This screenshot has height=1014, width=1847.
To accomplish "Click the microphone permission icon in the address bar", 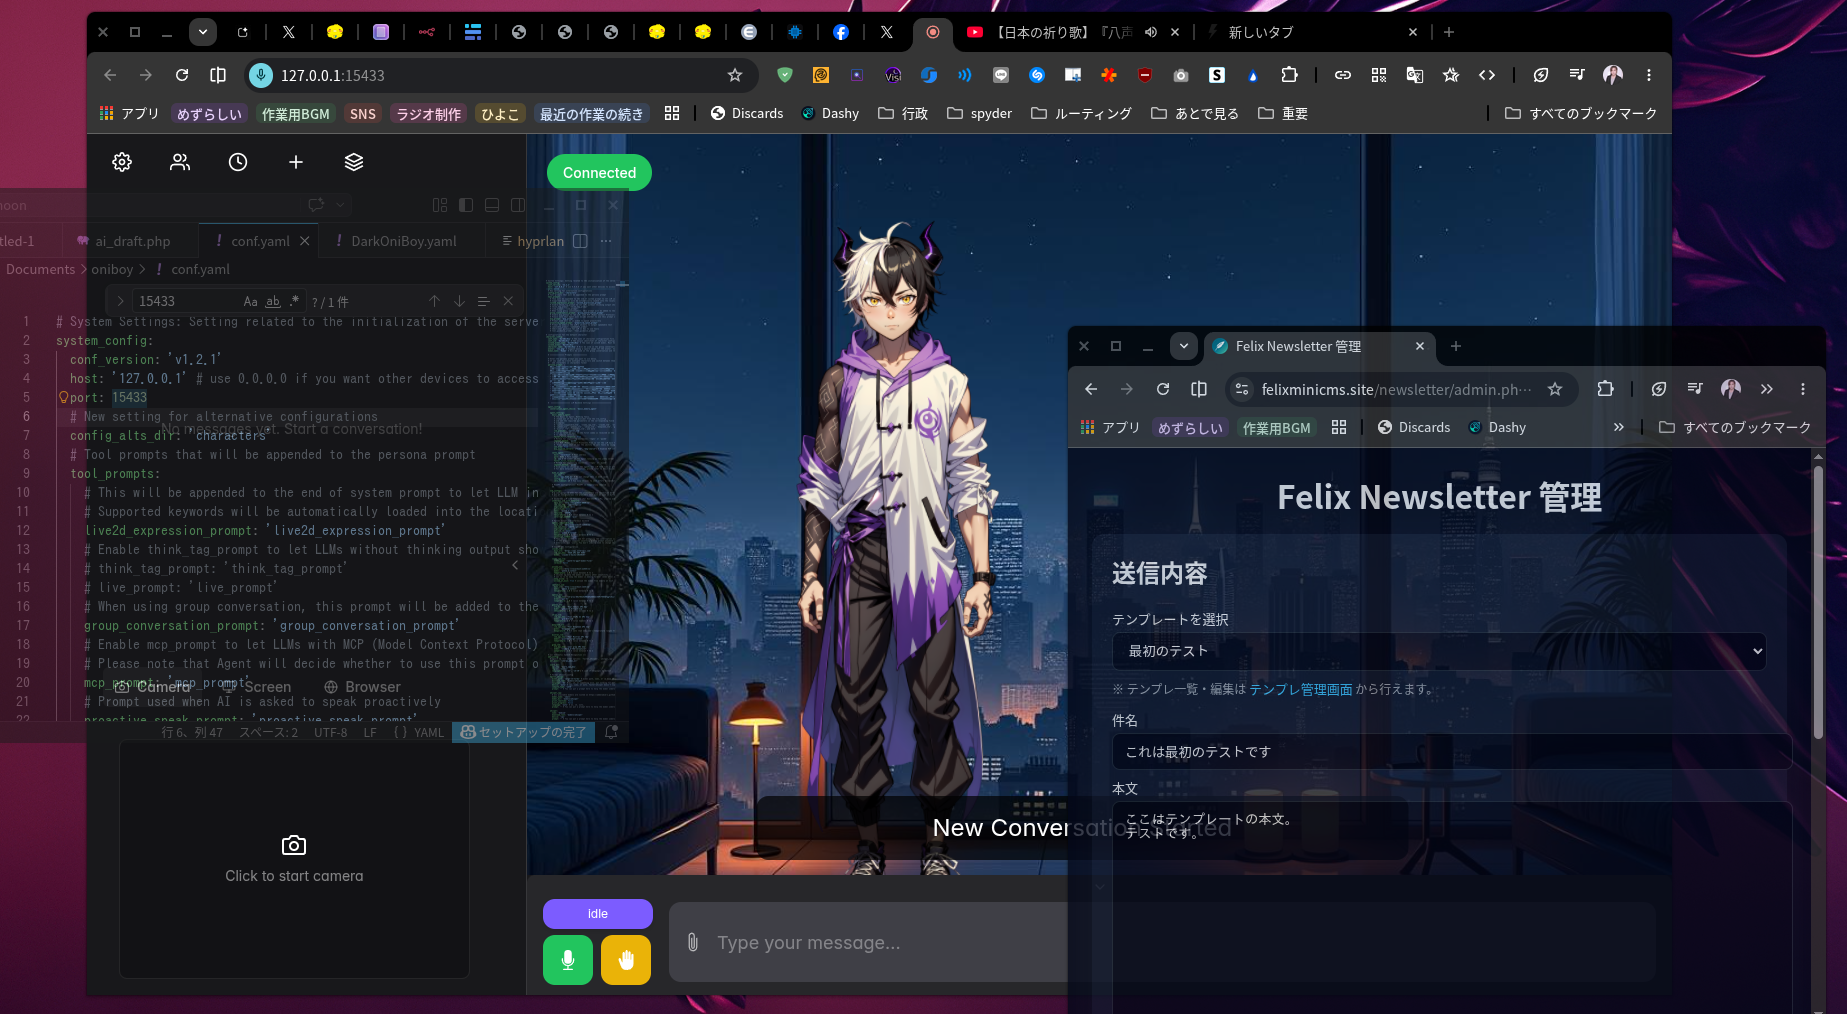I will (x=261, y=75).
